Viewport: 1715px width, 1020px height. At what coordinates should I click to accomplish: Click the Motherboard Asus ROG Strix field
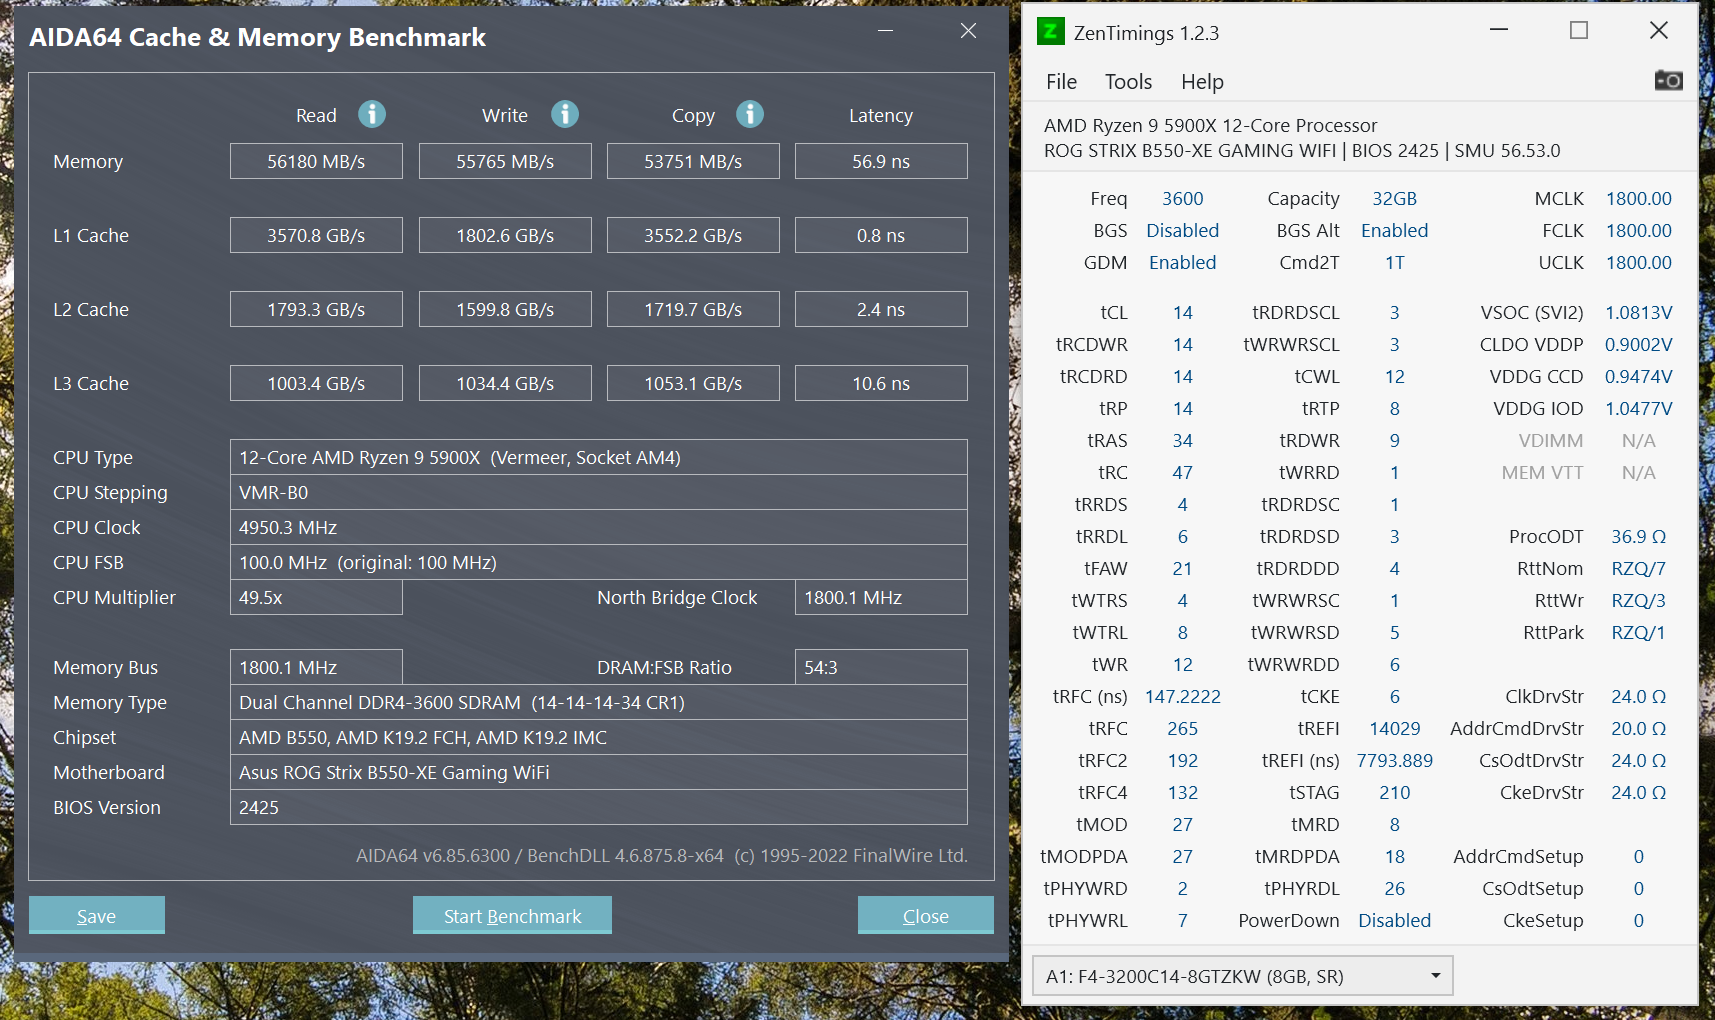coord(599,772)
